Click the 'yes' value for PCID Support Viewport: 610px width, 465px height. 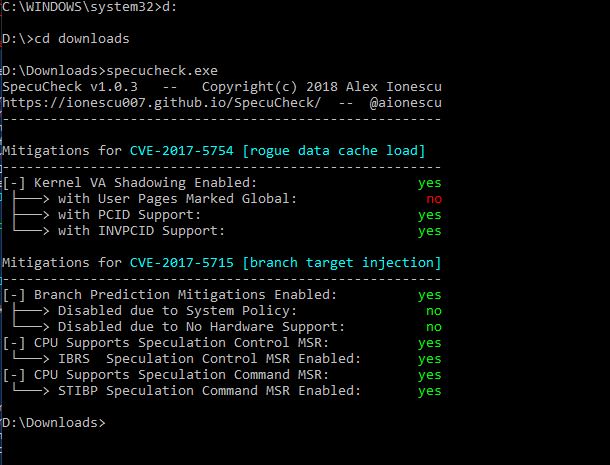pyautogui.click(x=429, y=215)
